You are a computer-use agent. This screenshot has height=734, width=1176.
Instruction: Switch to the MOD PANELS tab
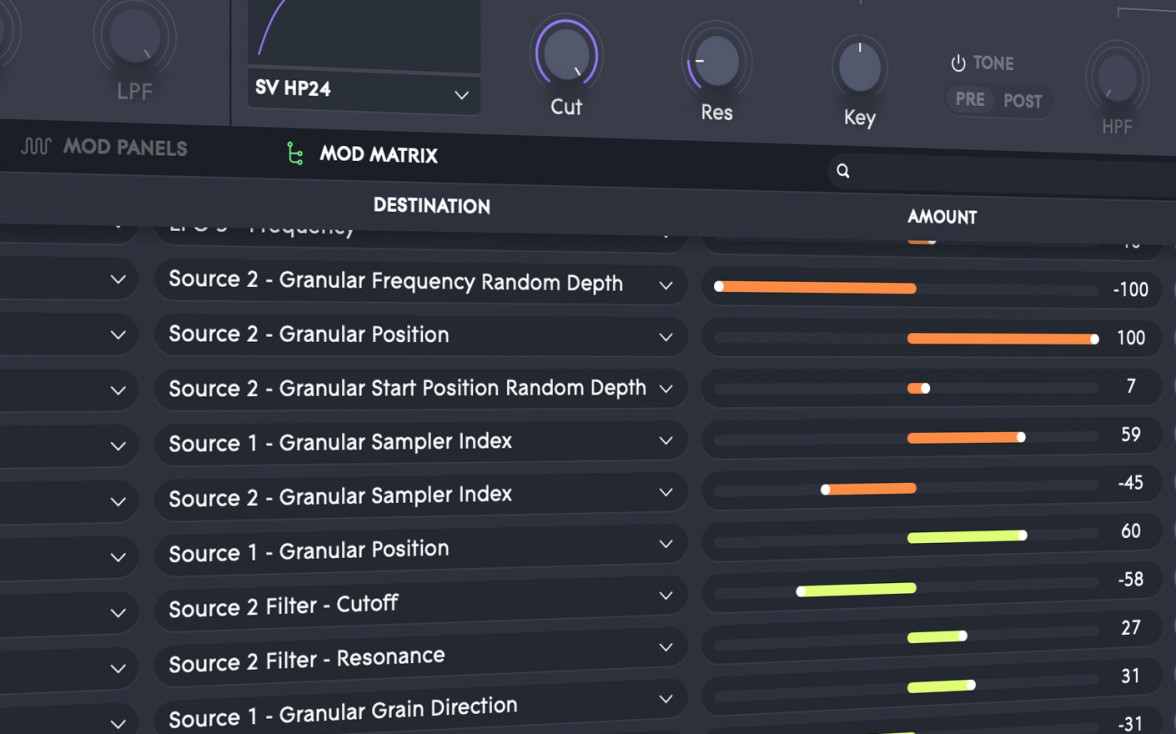pyautogui.click(x=104, y=146)
